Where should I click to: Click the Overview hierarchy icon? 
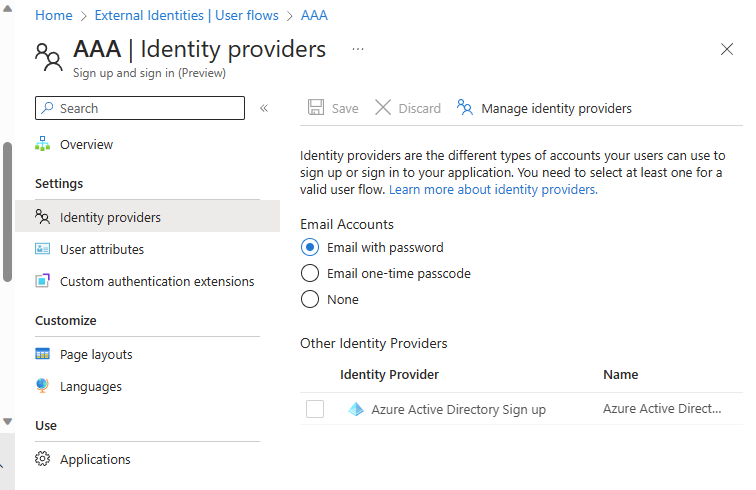click(x=42, y=144)
